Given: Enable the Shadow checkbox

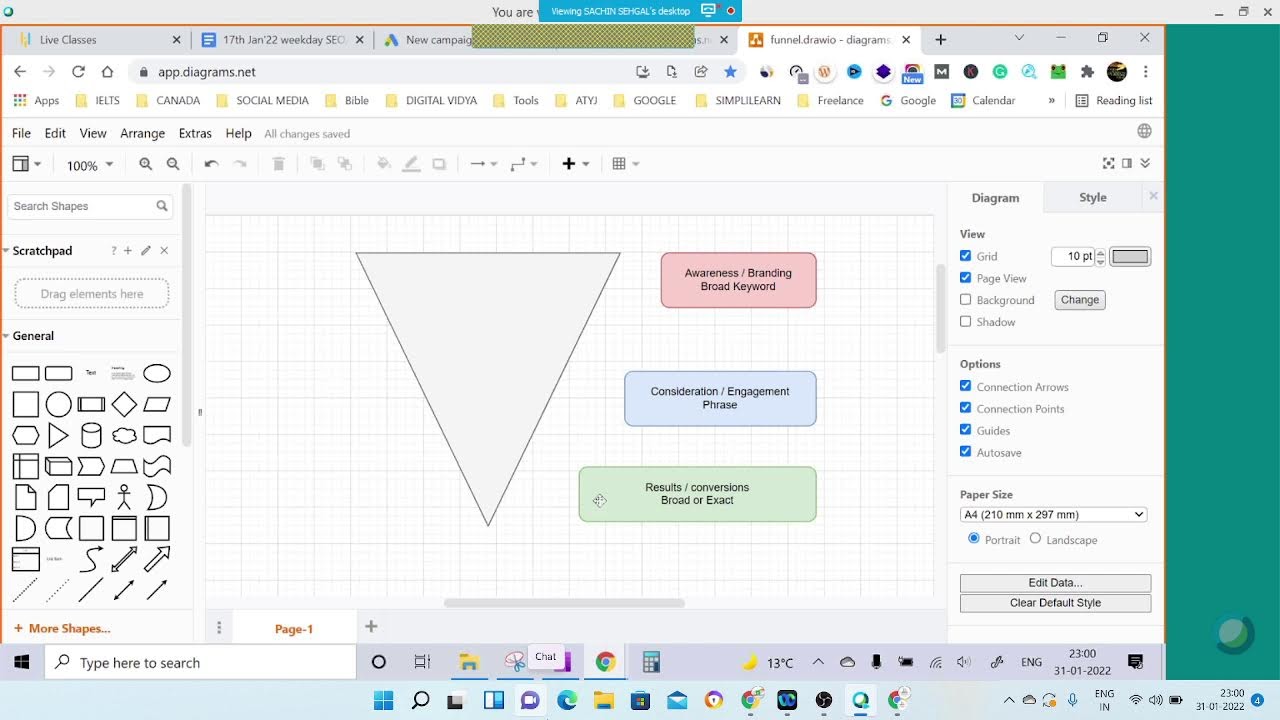Looking at the screenshot, I should (x=966, y=322).
